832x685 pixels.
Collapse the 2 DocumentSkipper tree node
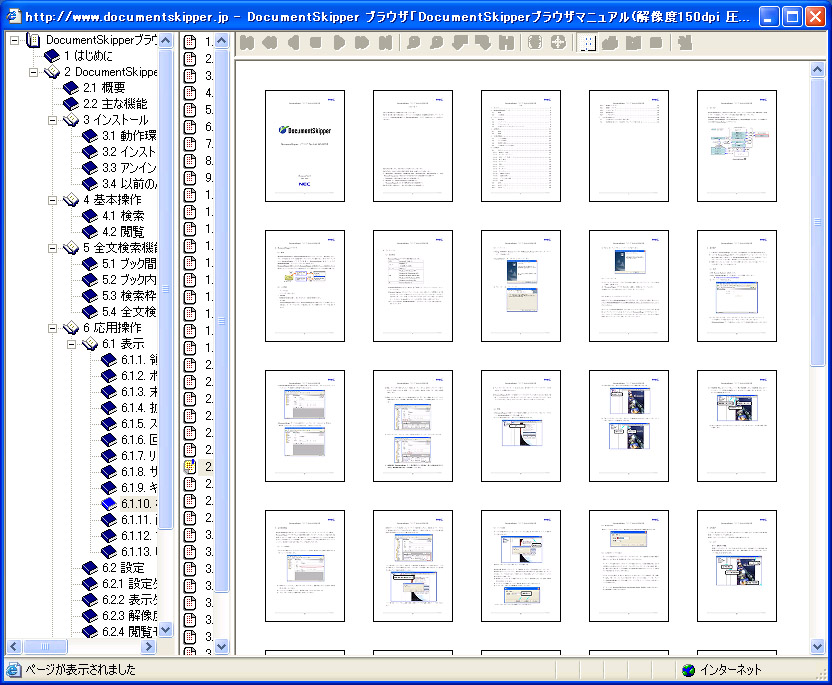(33, 72)
